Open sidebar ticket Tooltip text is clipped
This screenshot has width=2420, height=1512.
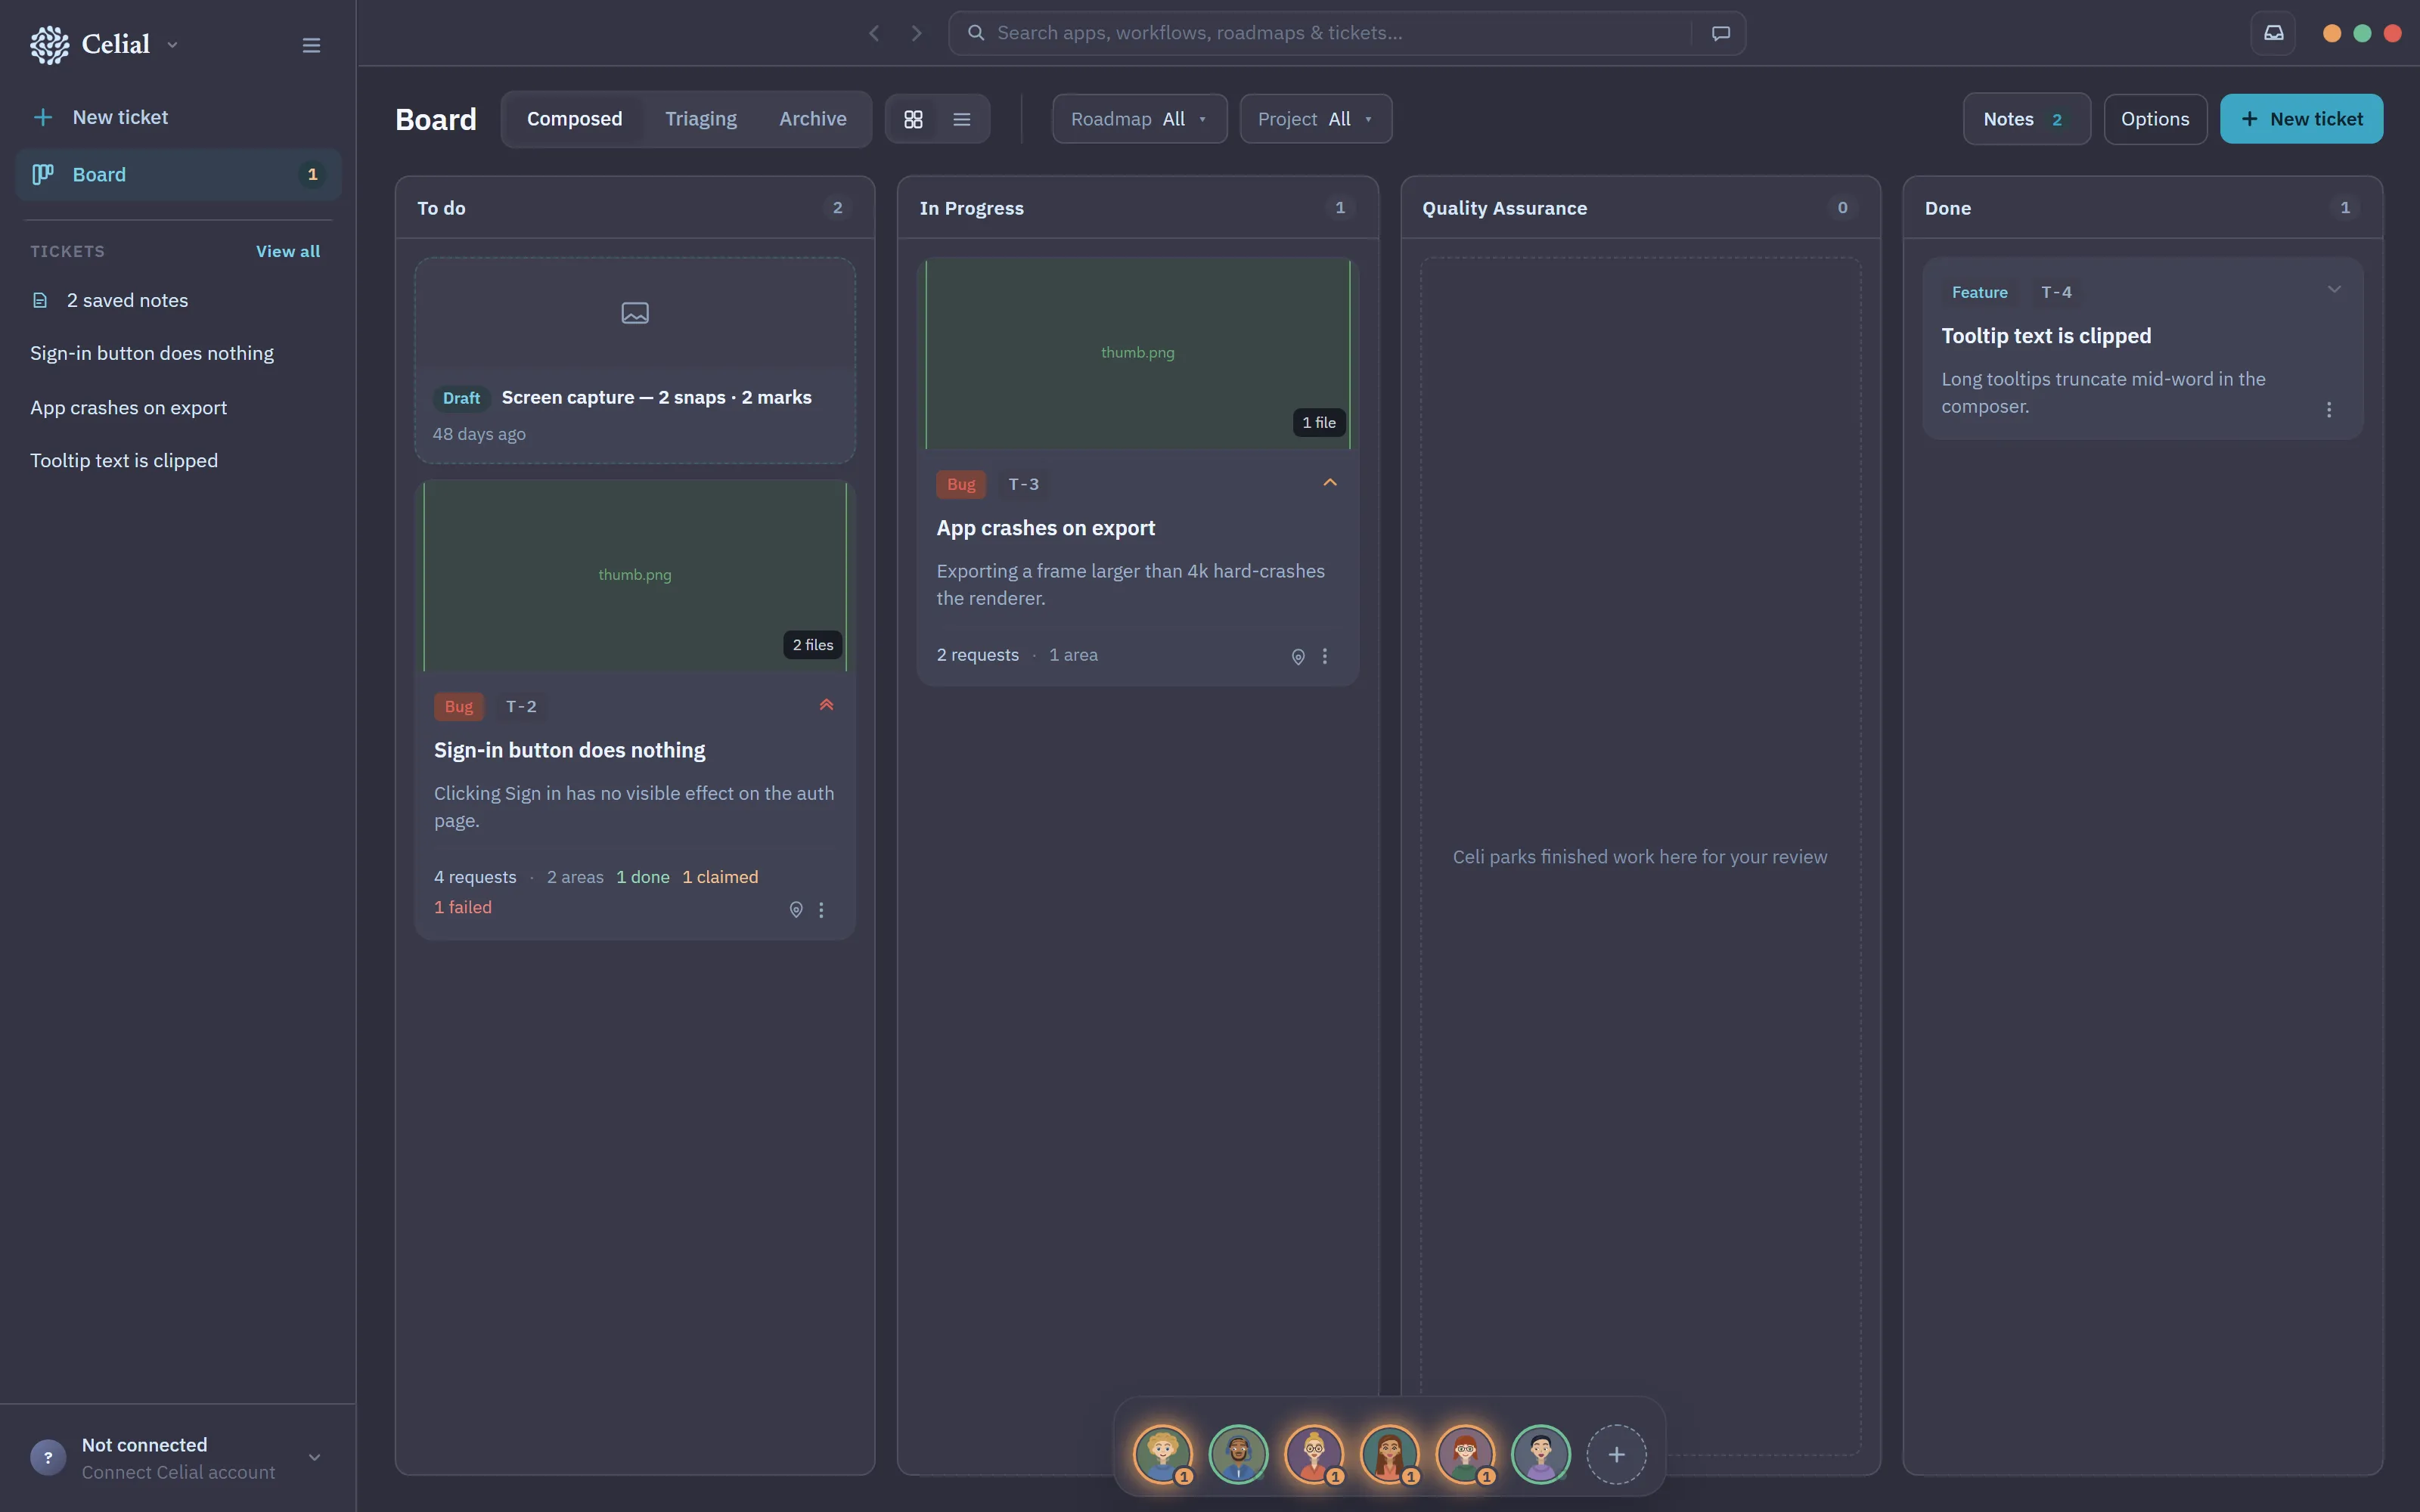point(124,461)
